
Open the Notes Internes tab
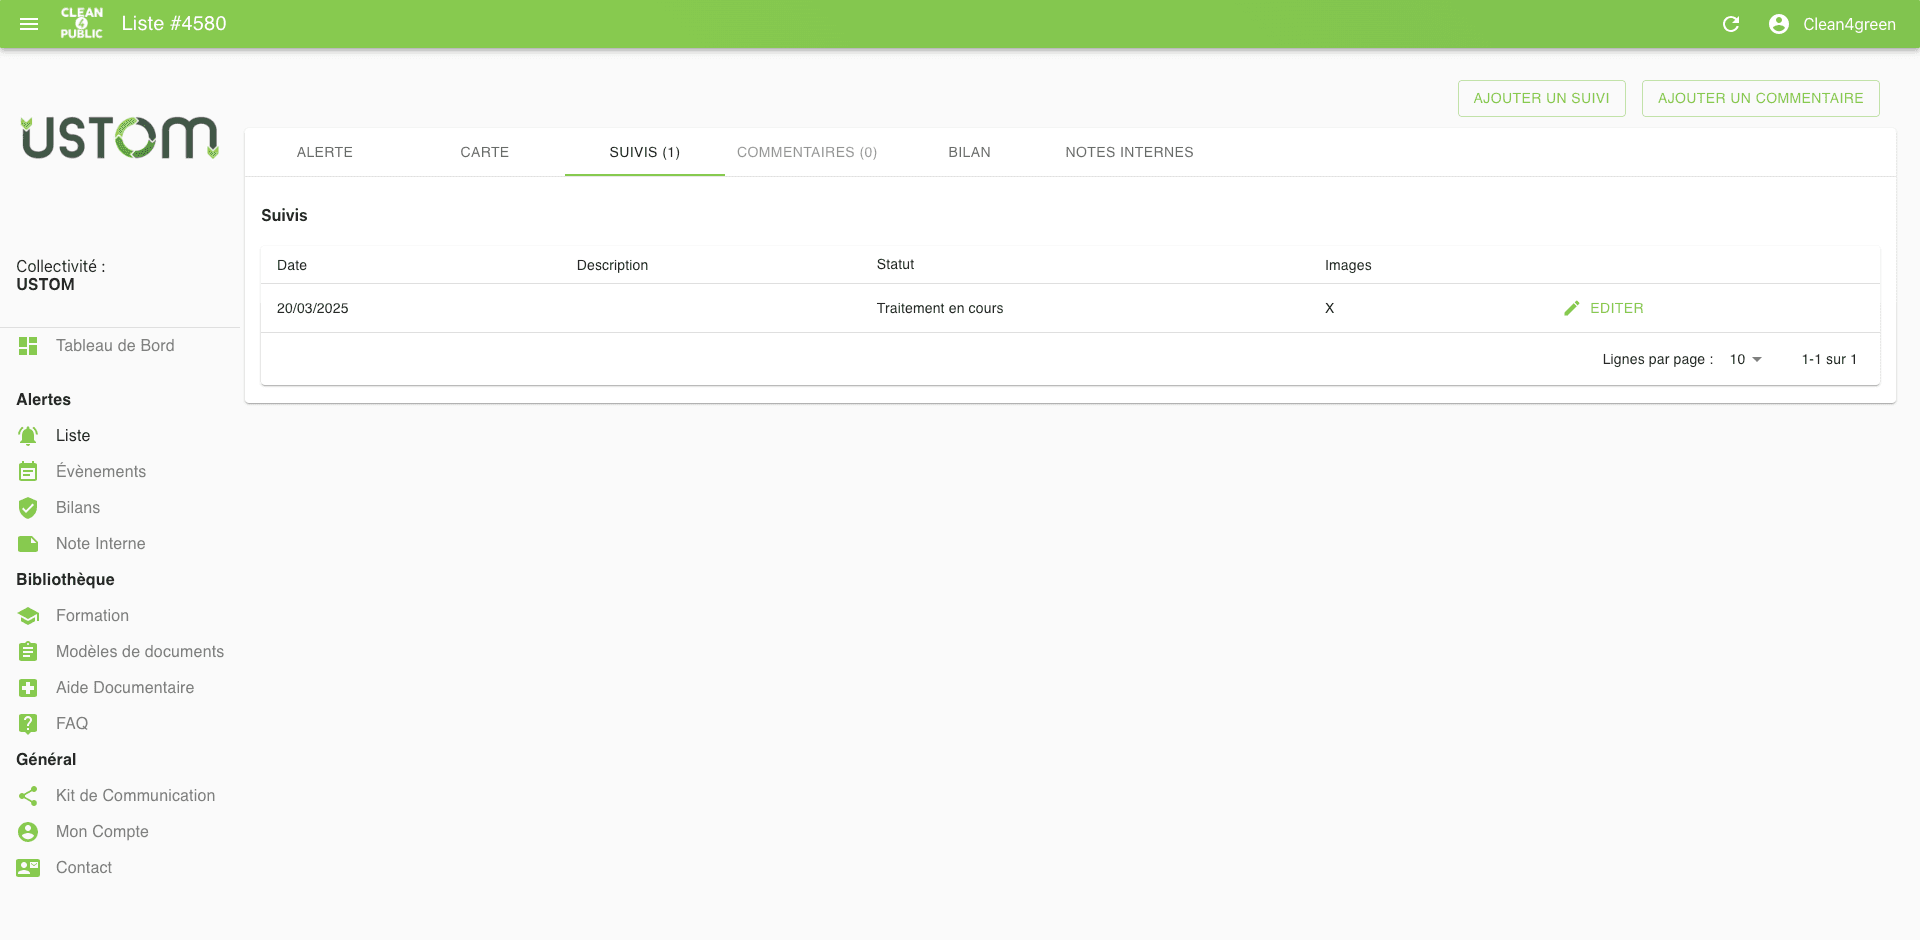coord(1129,152)
